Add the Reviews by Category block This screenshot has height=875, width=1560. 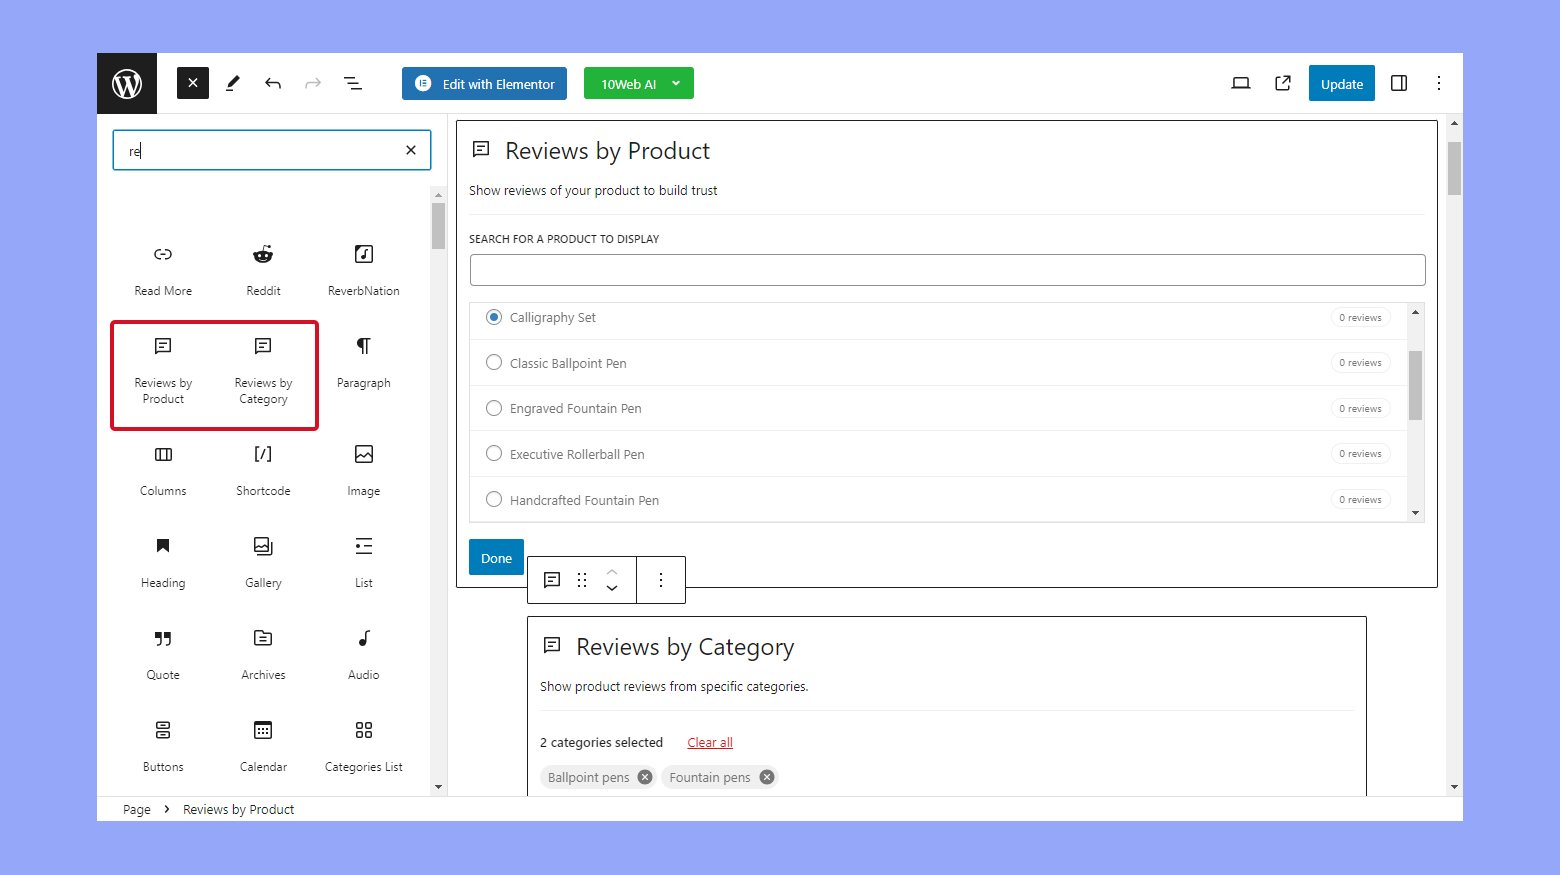coord(263,372)
